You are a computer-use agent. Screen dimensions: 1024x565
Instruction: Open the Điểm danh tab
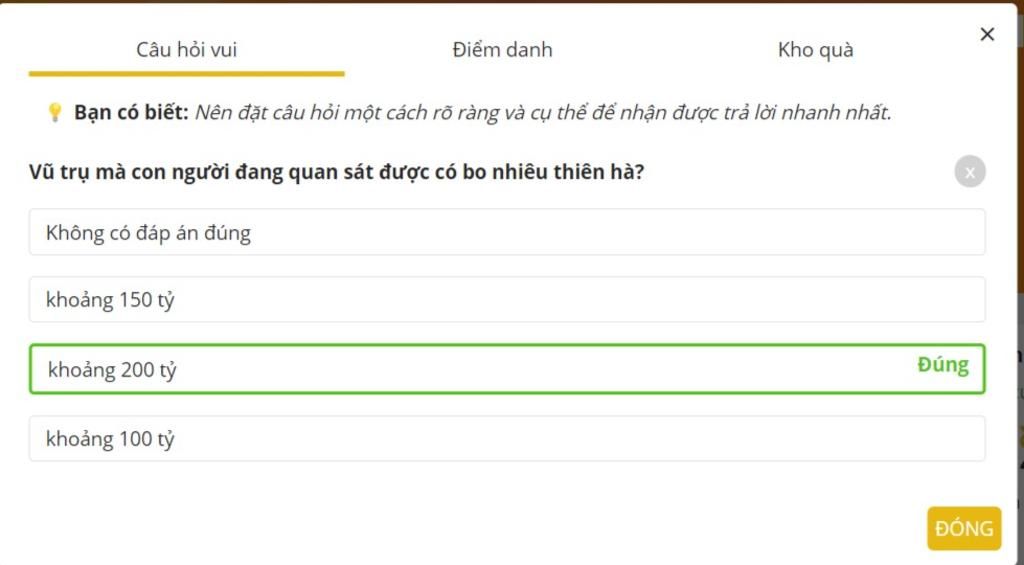click(502, 50)
